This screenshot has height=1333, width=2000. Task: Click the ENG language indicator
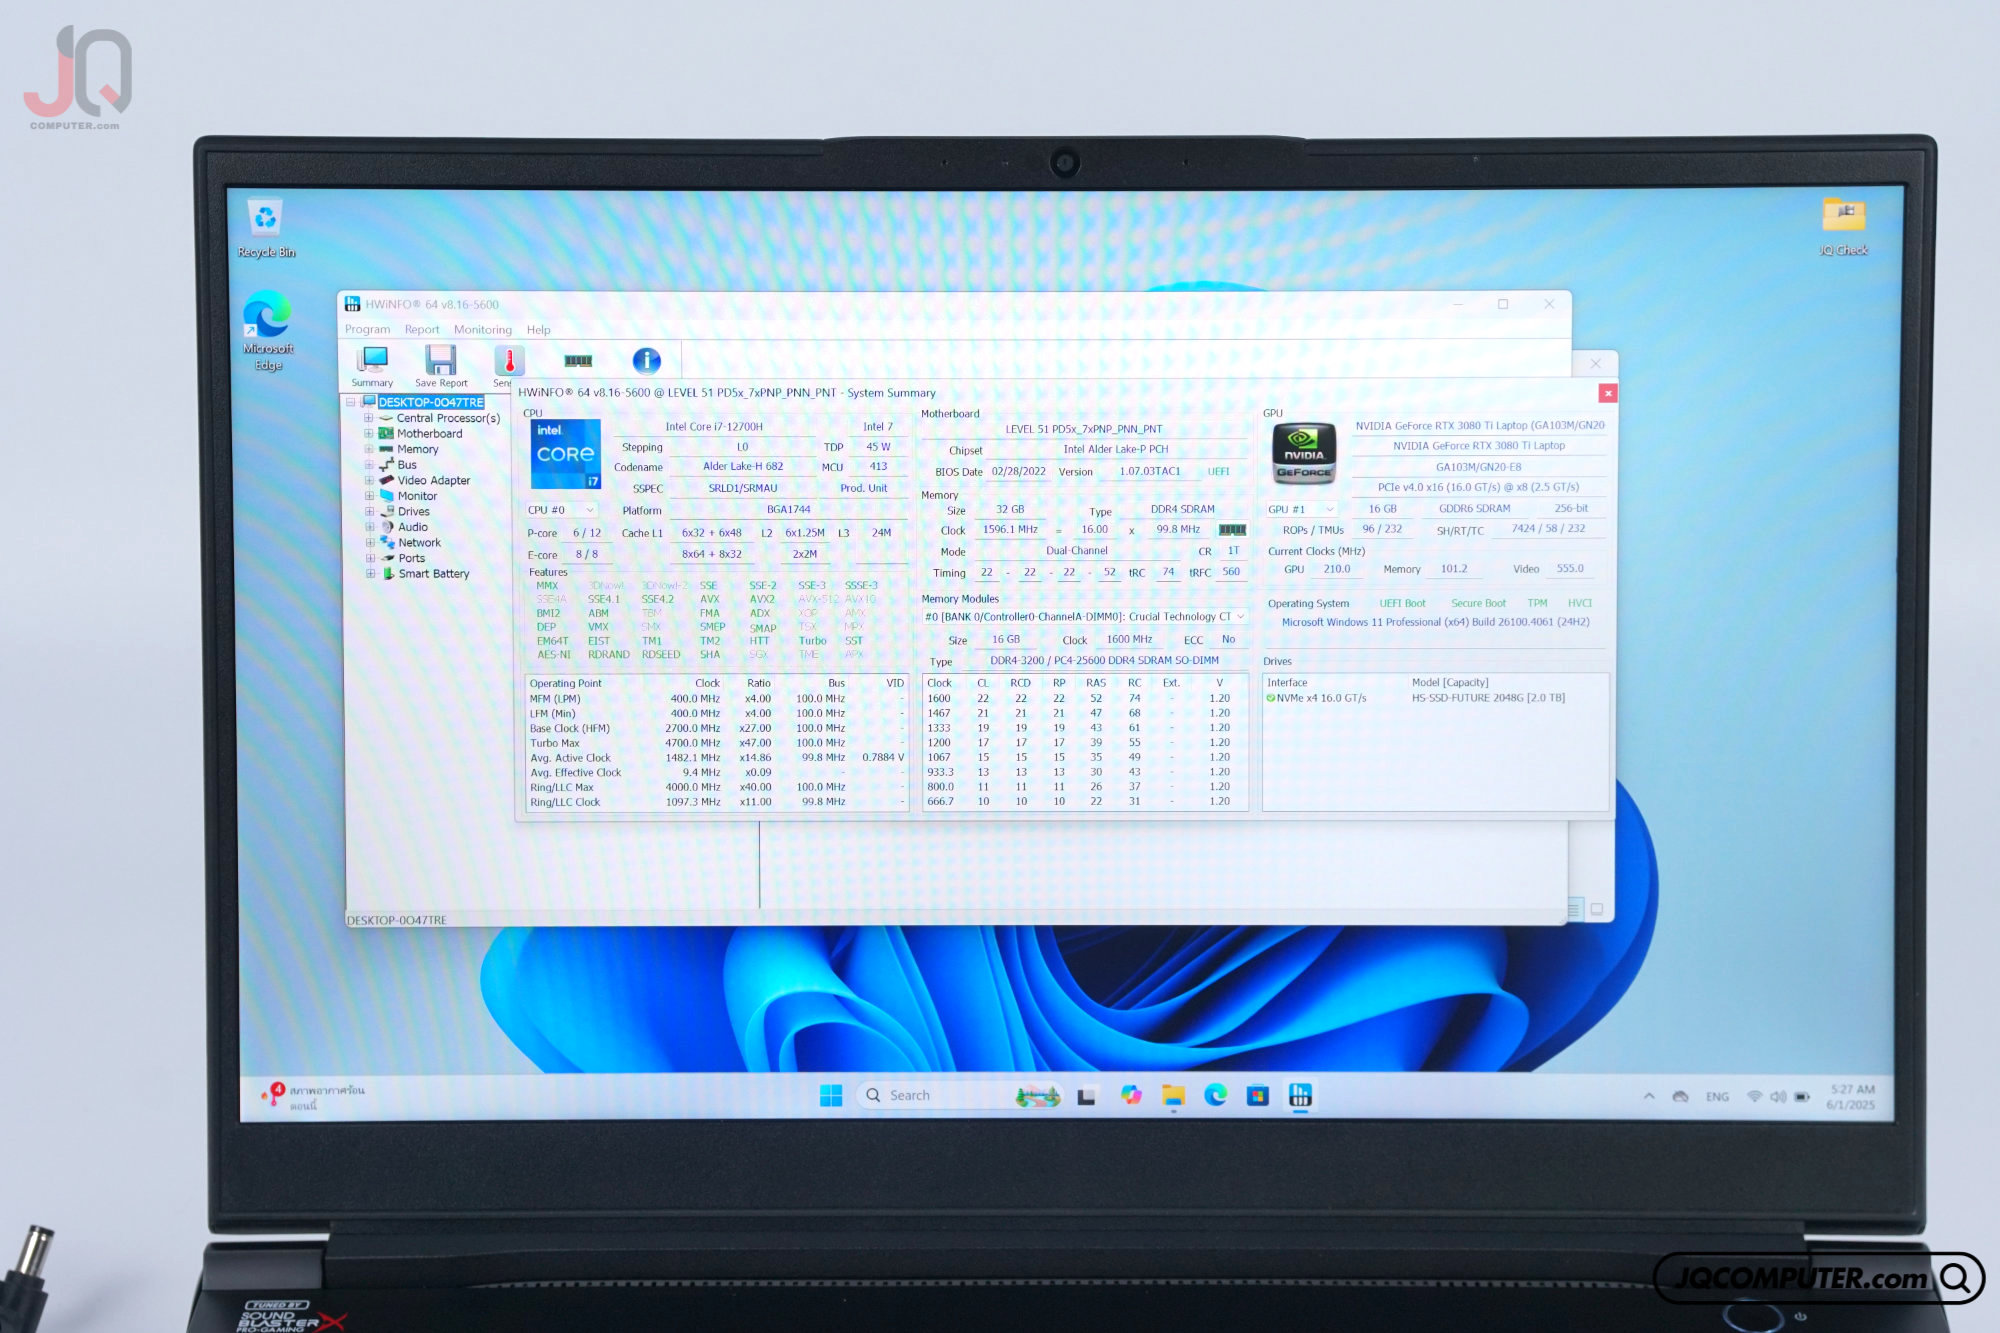[1718, 1097]
